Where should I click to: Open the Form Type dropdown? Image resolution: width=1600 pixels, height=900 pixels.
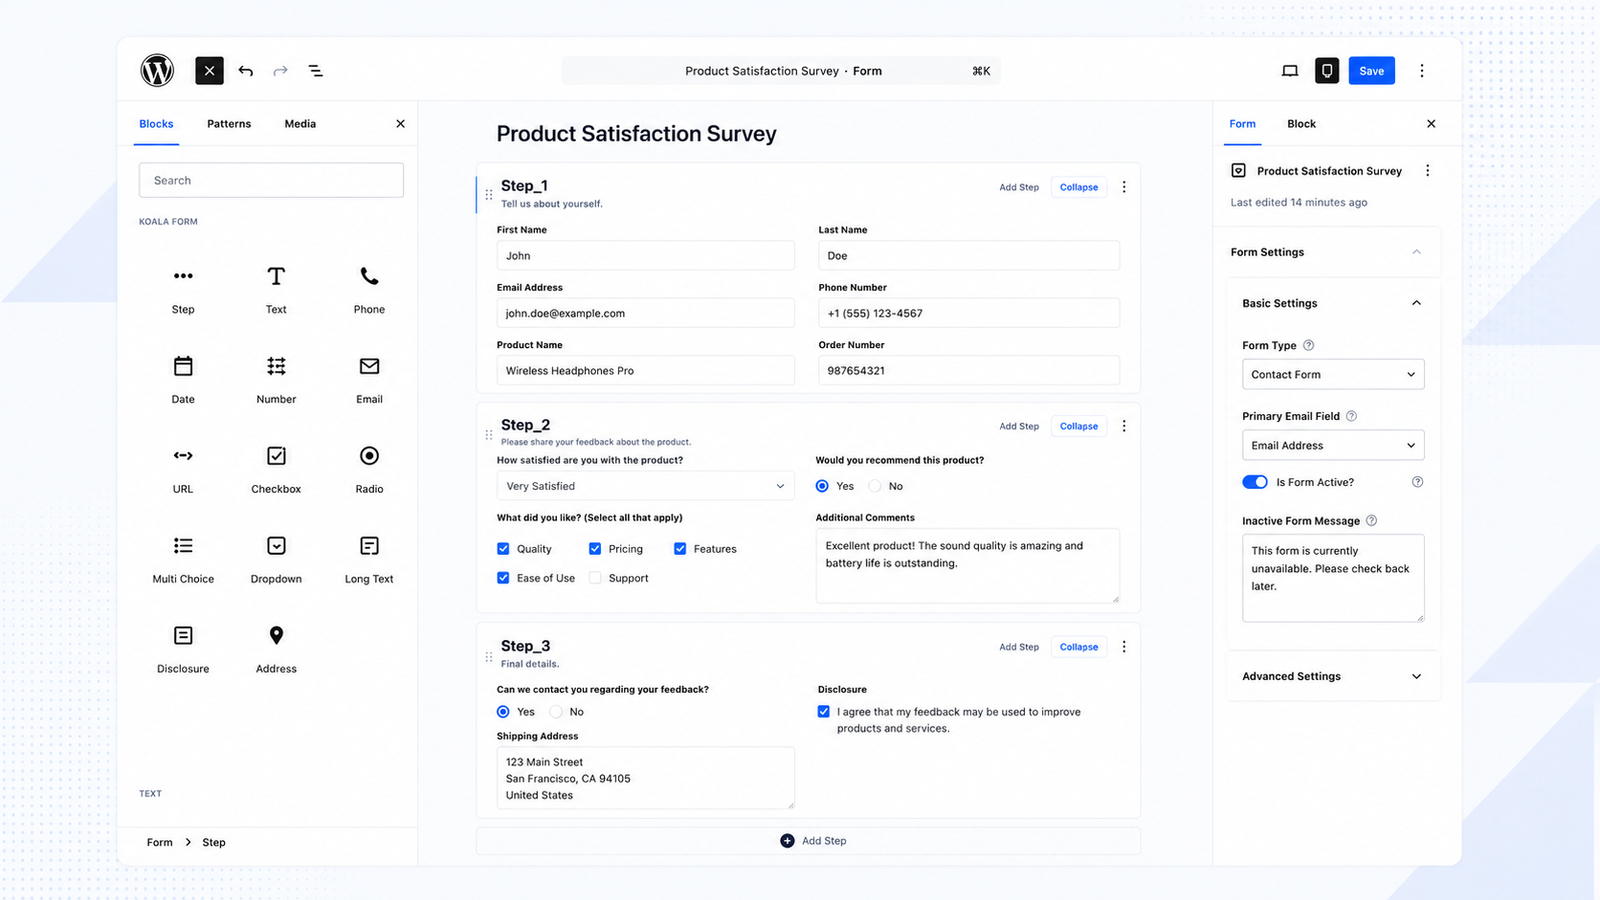coord(1333,374)
